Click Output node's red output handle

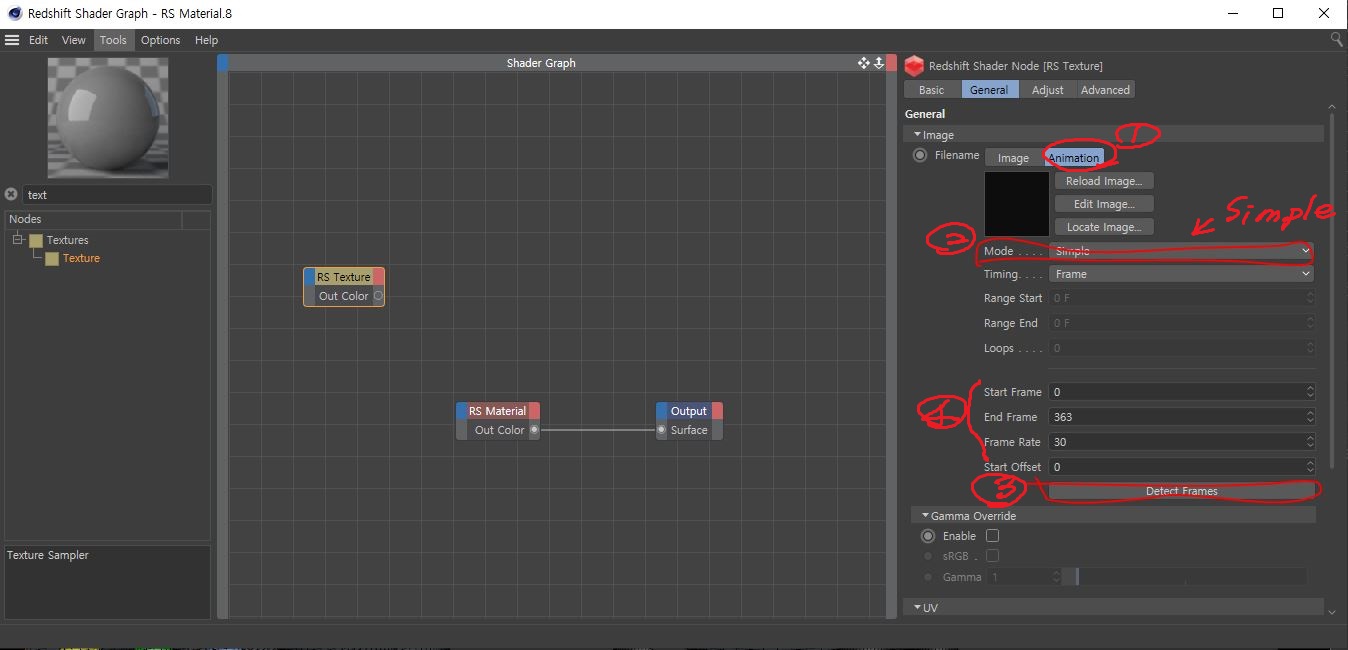(717, 411)
